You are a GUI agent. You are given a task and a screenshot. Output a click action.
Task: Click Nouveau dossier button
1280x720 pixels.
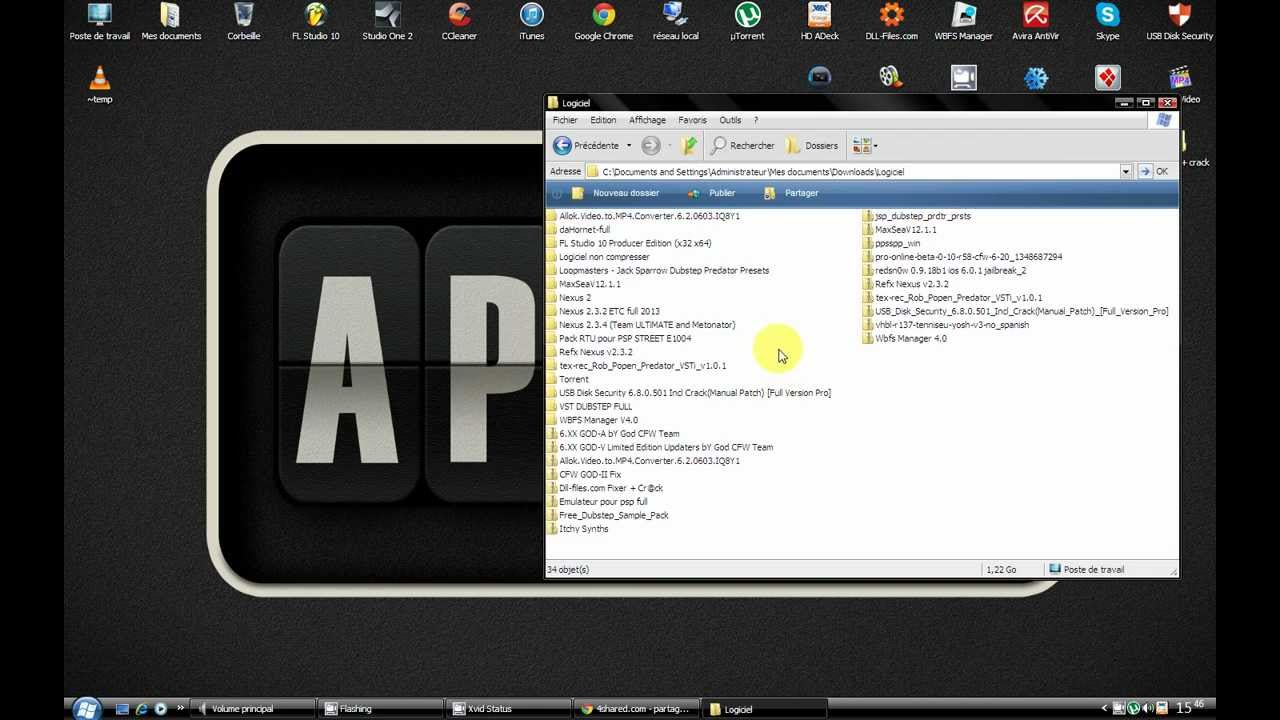click(x=615, y=193)
